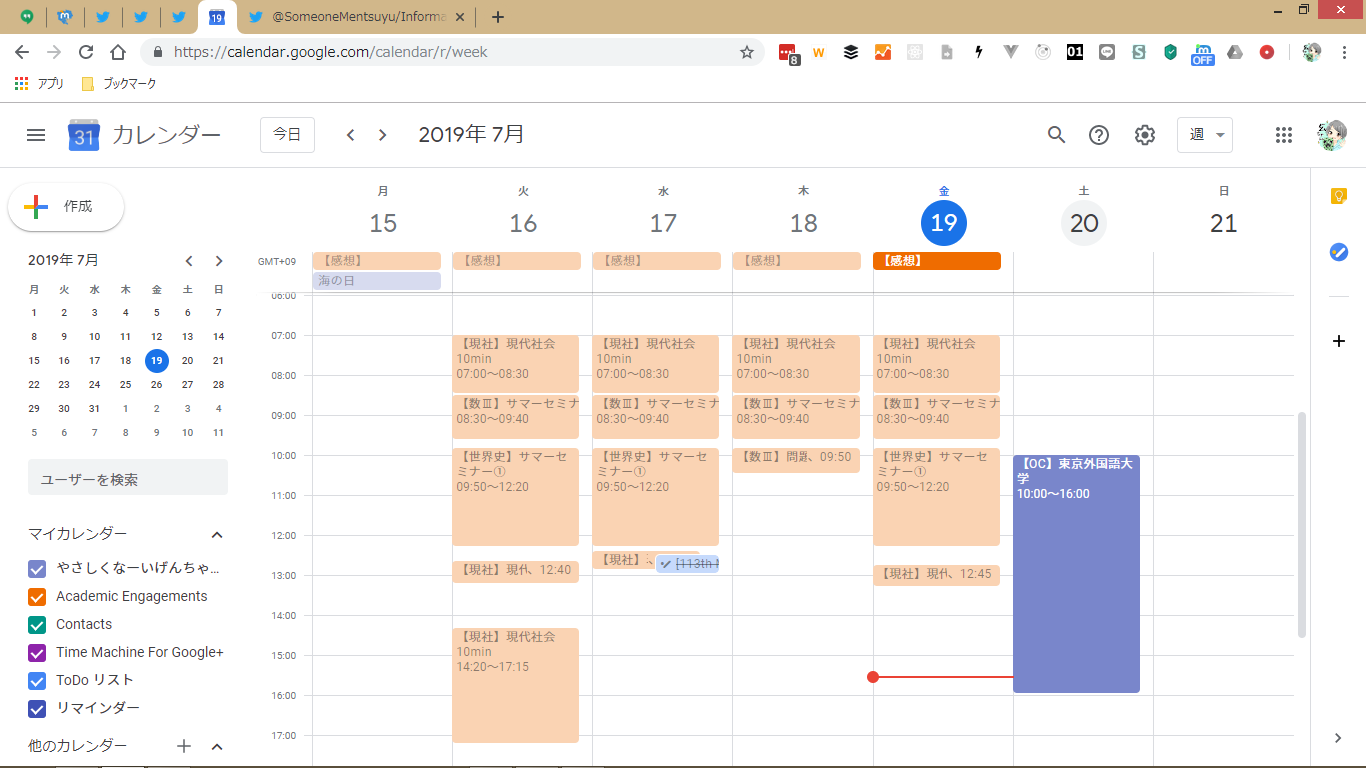This screenshot has height=768, width=1366.
Task: Open the Google apps grid icon
Action: 1284,135
